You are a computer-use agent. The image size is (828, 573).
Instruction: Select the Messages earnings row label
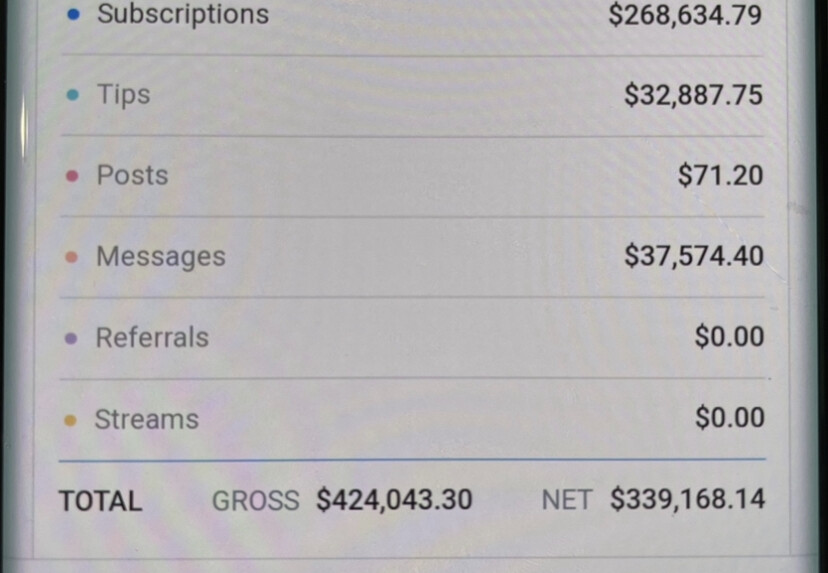(x=161, y=257)
